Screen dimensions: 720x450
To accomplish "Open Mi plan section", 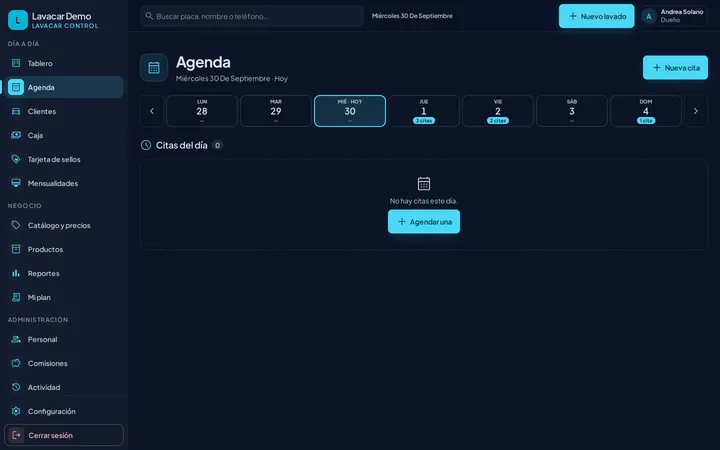I will pos(64,297).
